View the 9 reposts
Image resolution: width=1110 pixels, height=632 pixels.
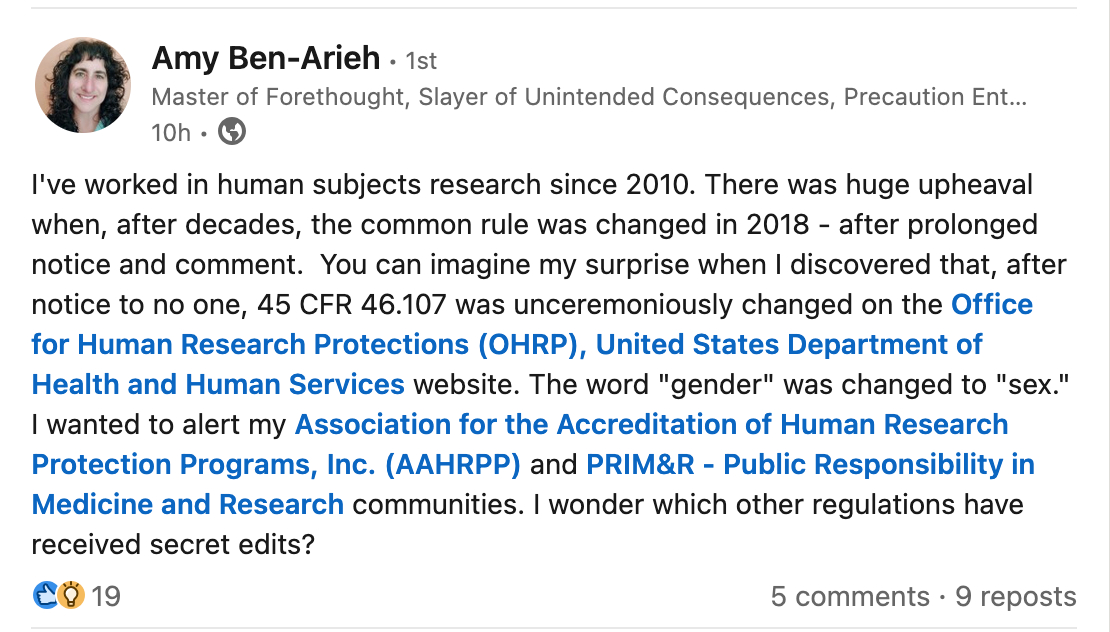[x=1016, y=597]
